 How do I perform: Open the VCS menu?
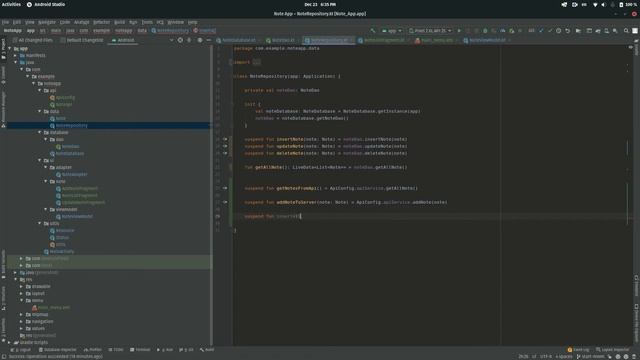[160, 22]
